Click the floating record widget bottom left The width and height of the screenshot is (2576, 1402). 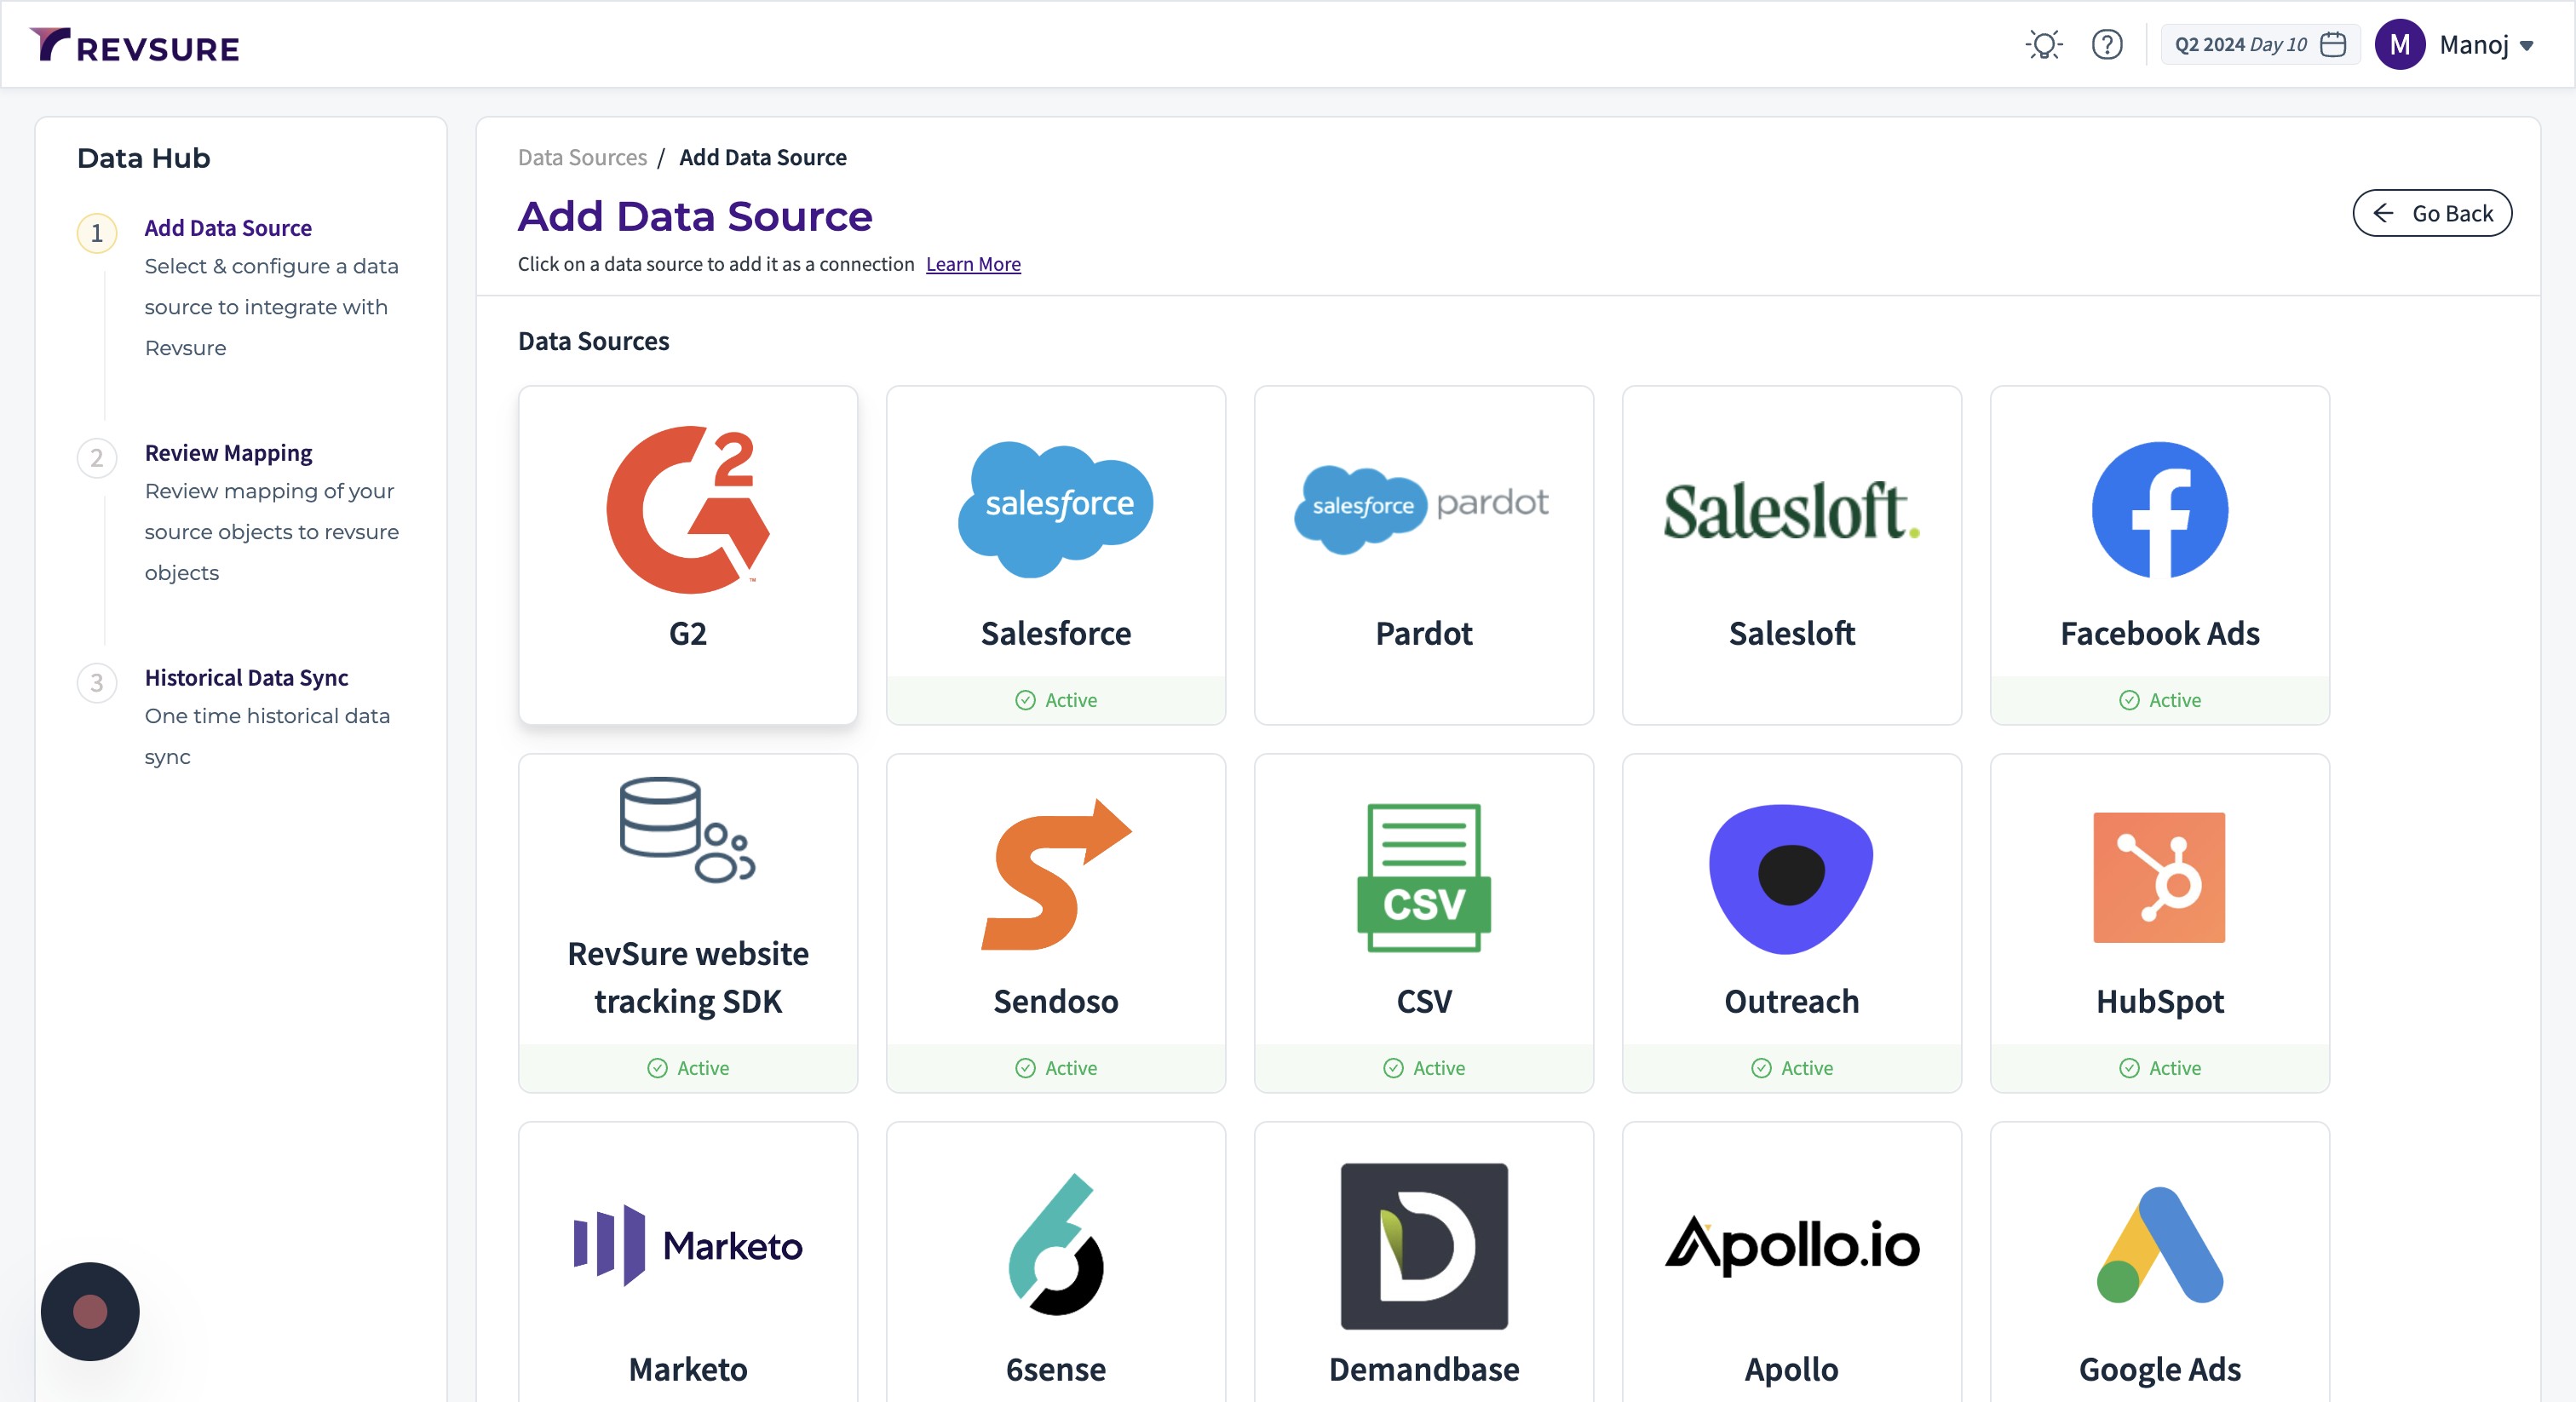click(x=90, y=1311)
